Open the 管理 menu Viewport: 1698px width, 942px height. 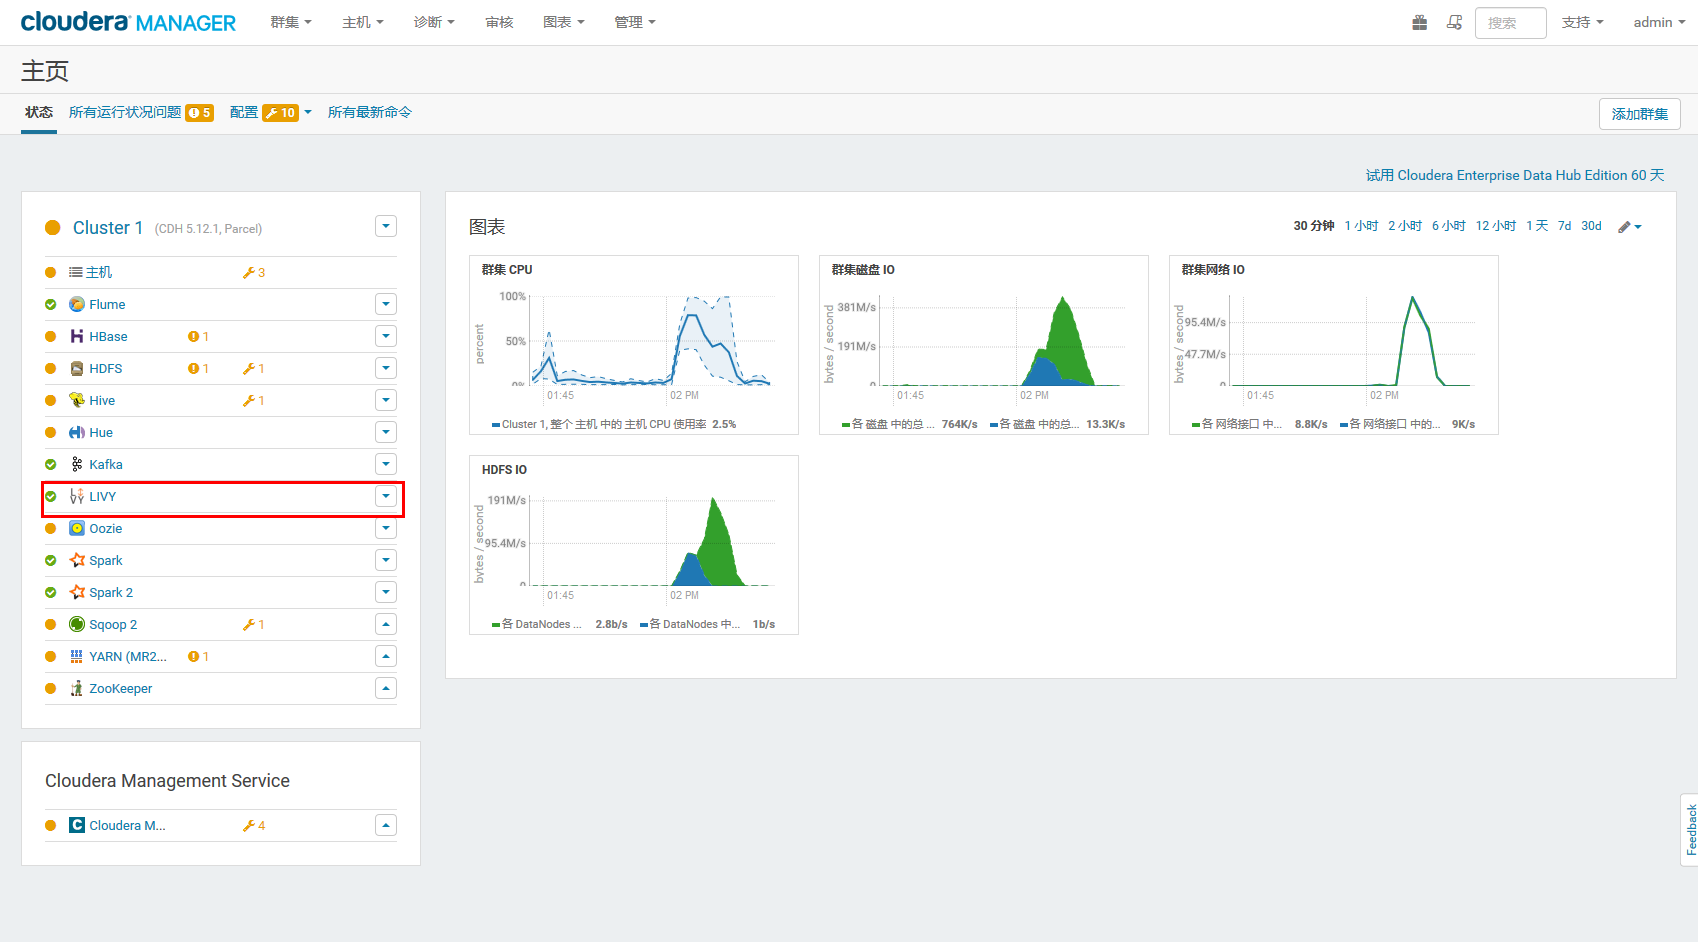[x=635, y=22]
